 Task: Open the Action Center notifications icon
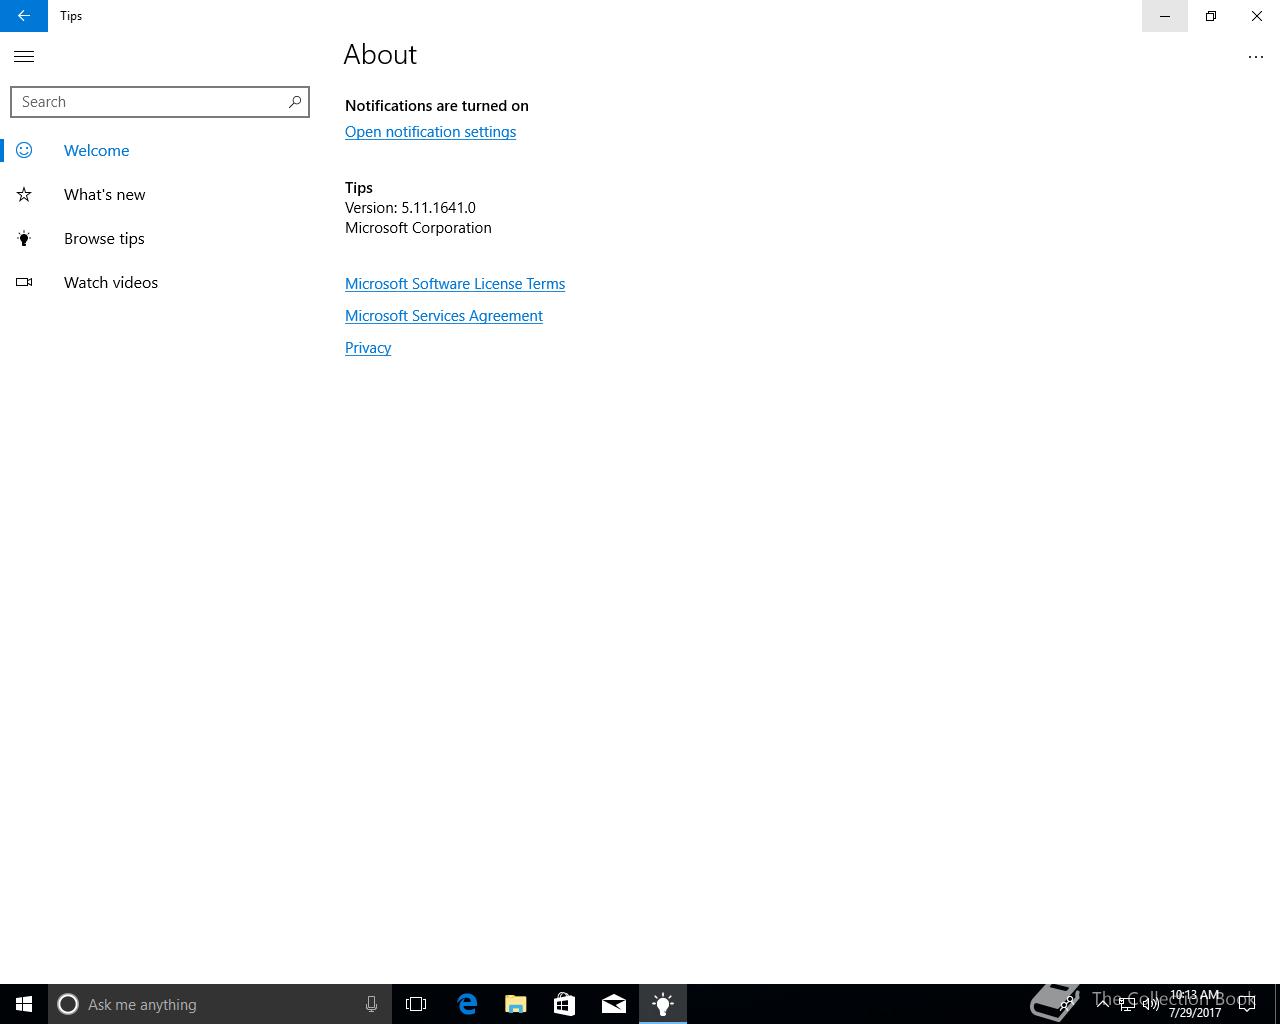pyautogui.click(x=1247, y=1004)
